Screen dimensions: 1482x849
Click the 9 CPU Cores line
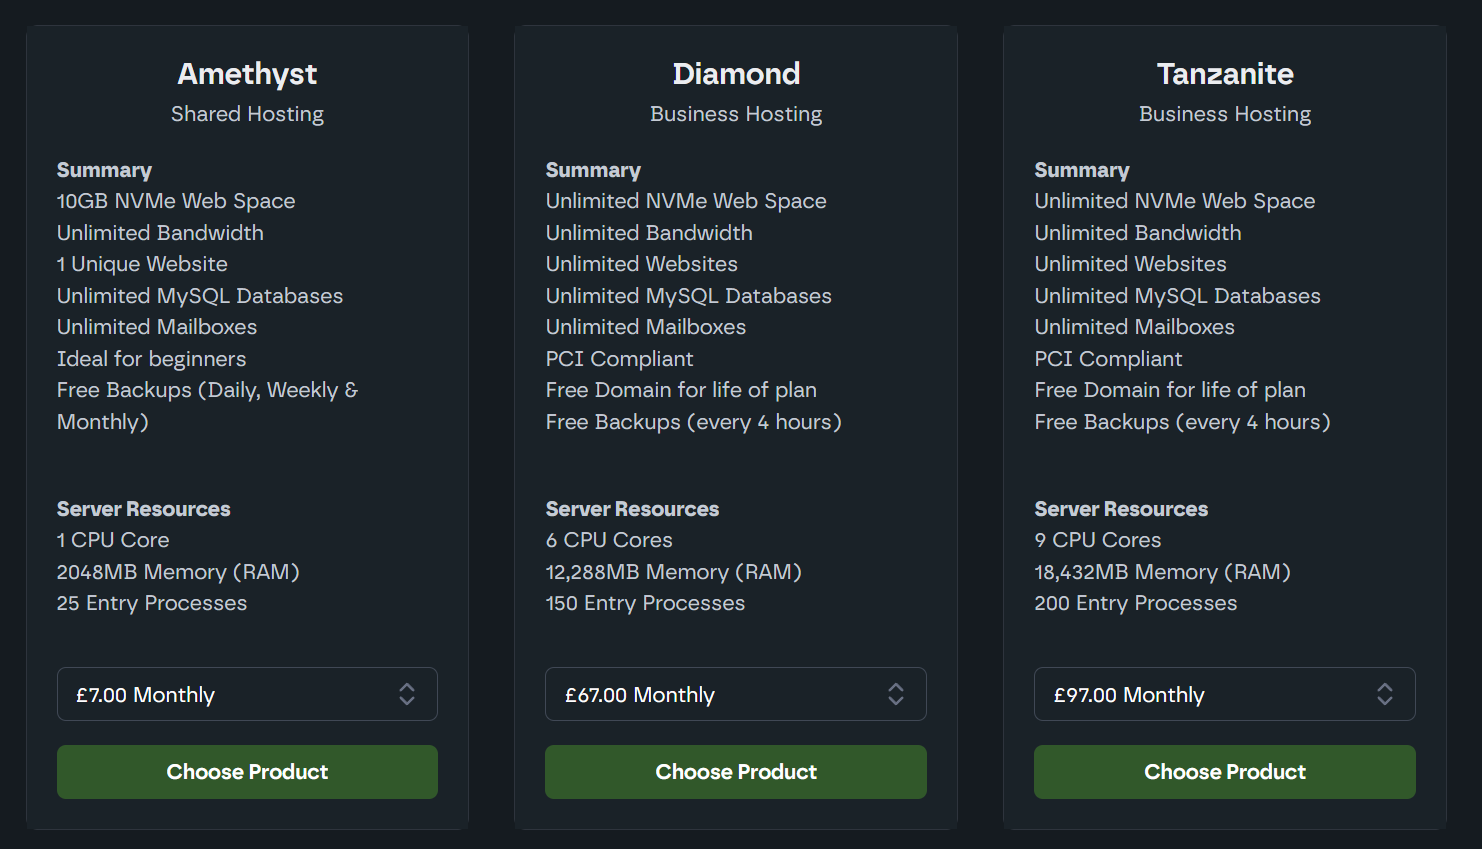point(1097,540)
